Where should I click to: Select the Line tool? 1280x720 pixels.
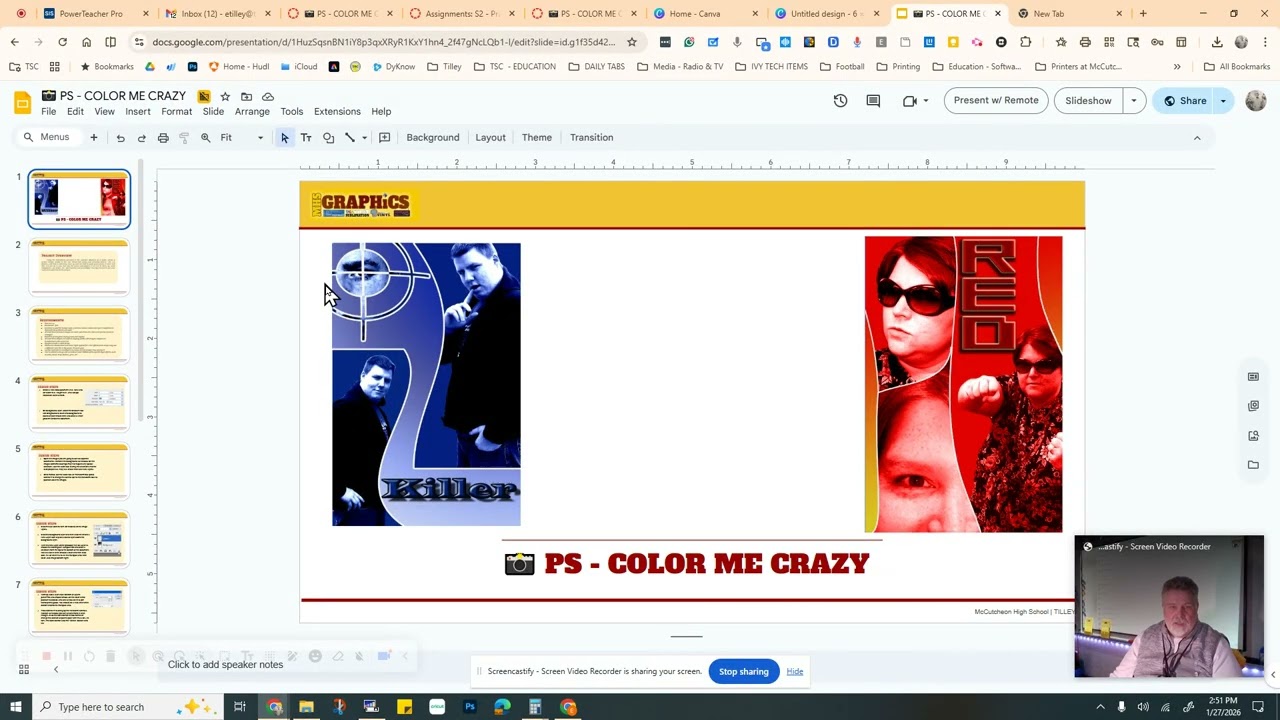point(349,138)
